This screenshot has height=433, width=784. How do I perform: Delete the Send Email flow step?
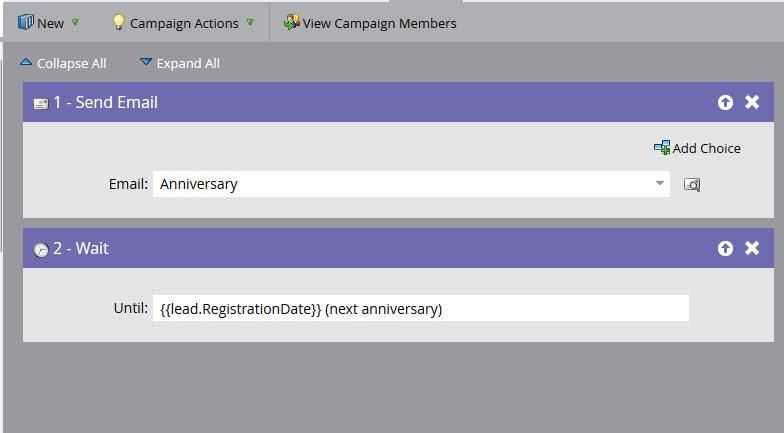coord(752,102)
